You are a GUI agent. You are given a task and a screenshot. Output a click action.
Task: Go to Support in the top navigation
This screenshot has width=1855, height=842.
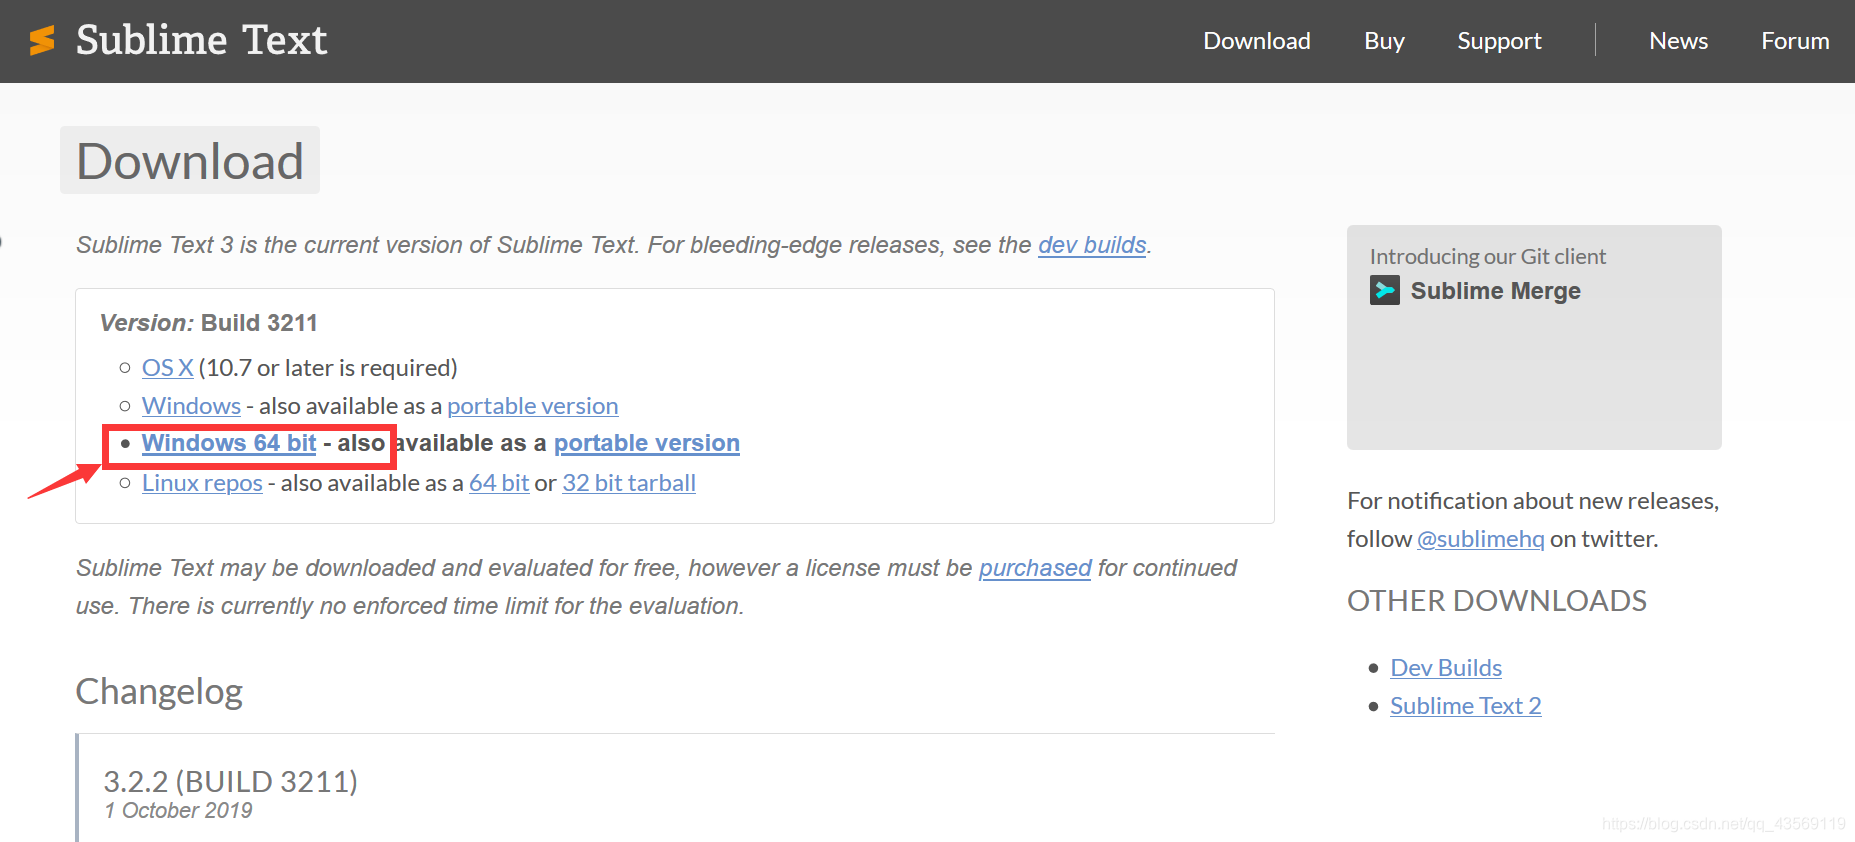[x=1499, y=41]
